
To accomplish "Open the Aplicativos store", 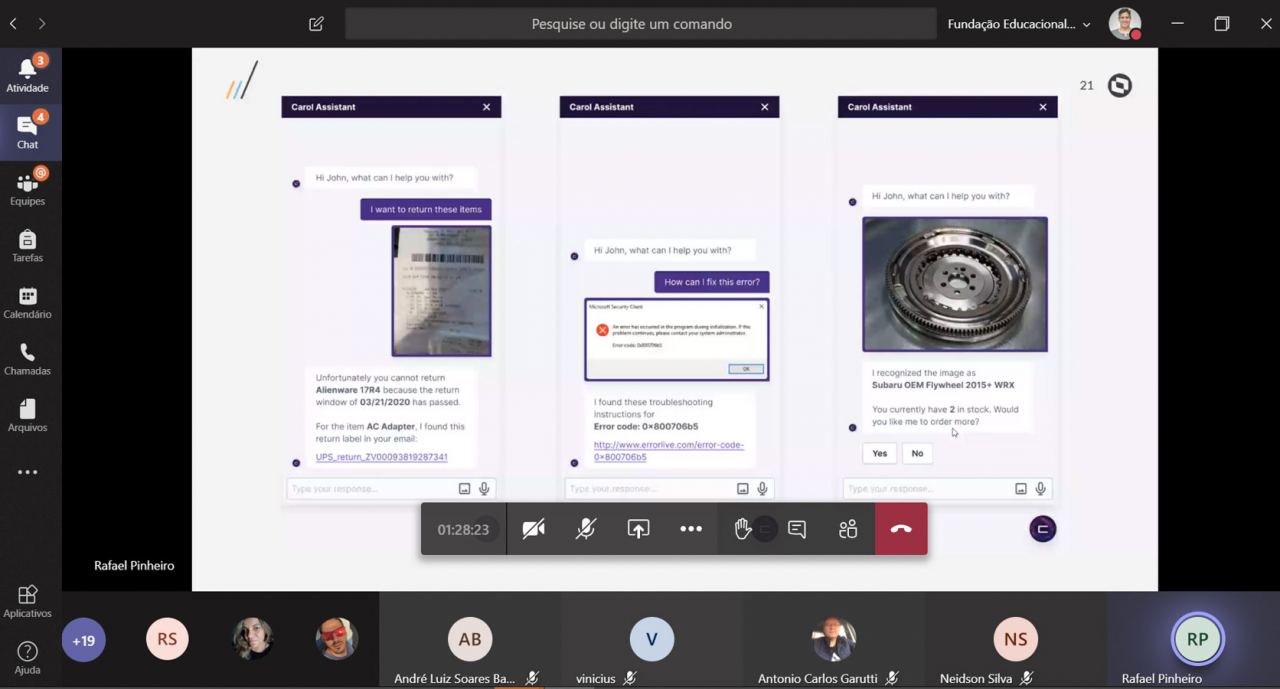I will (x=28, y=601).
